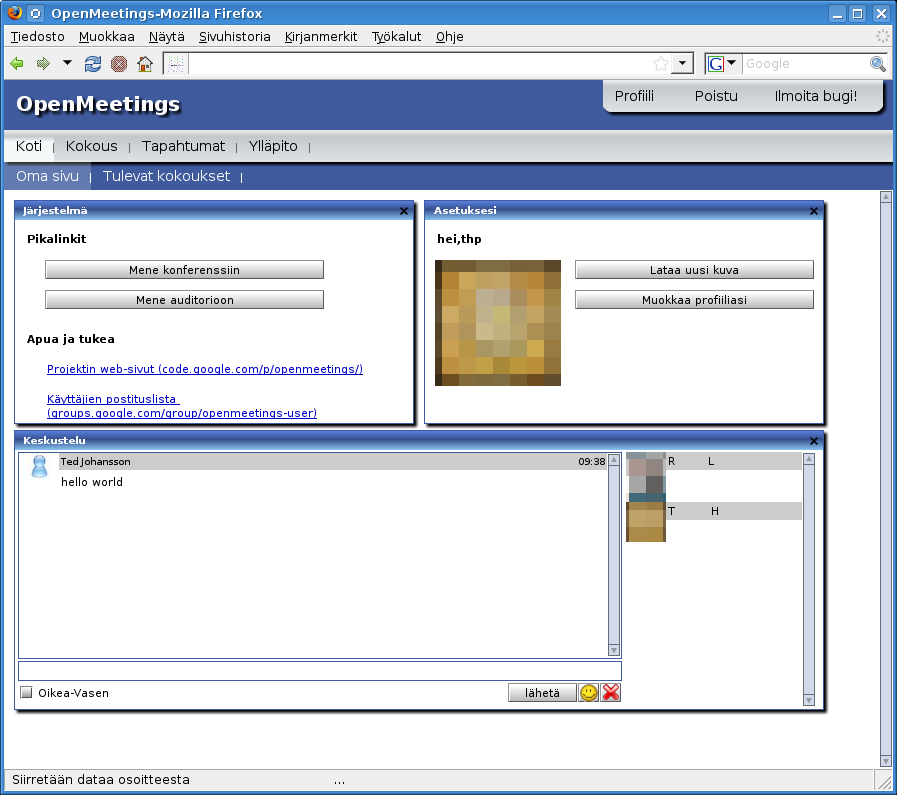Screen dimensions: 897x795
Task: Switch to the Tapahtumat tab
Action: (183, 146)
